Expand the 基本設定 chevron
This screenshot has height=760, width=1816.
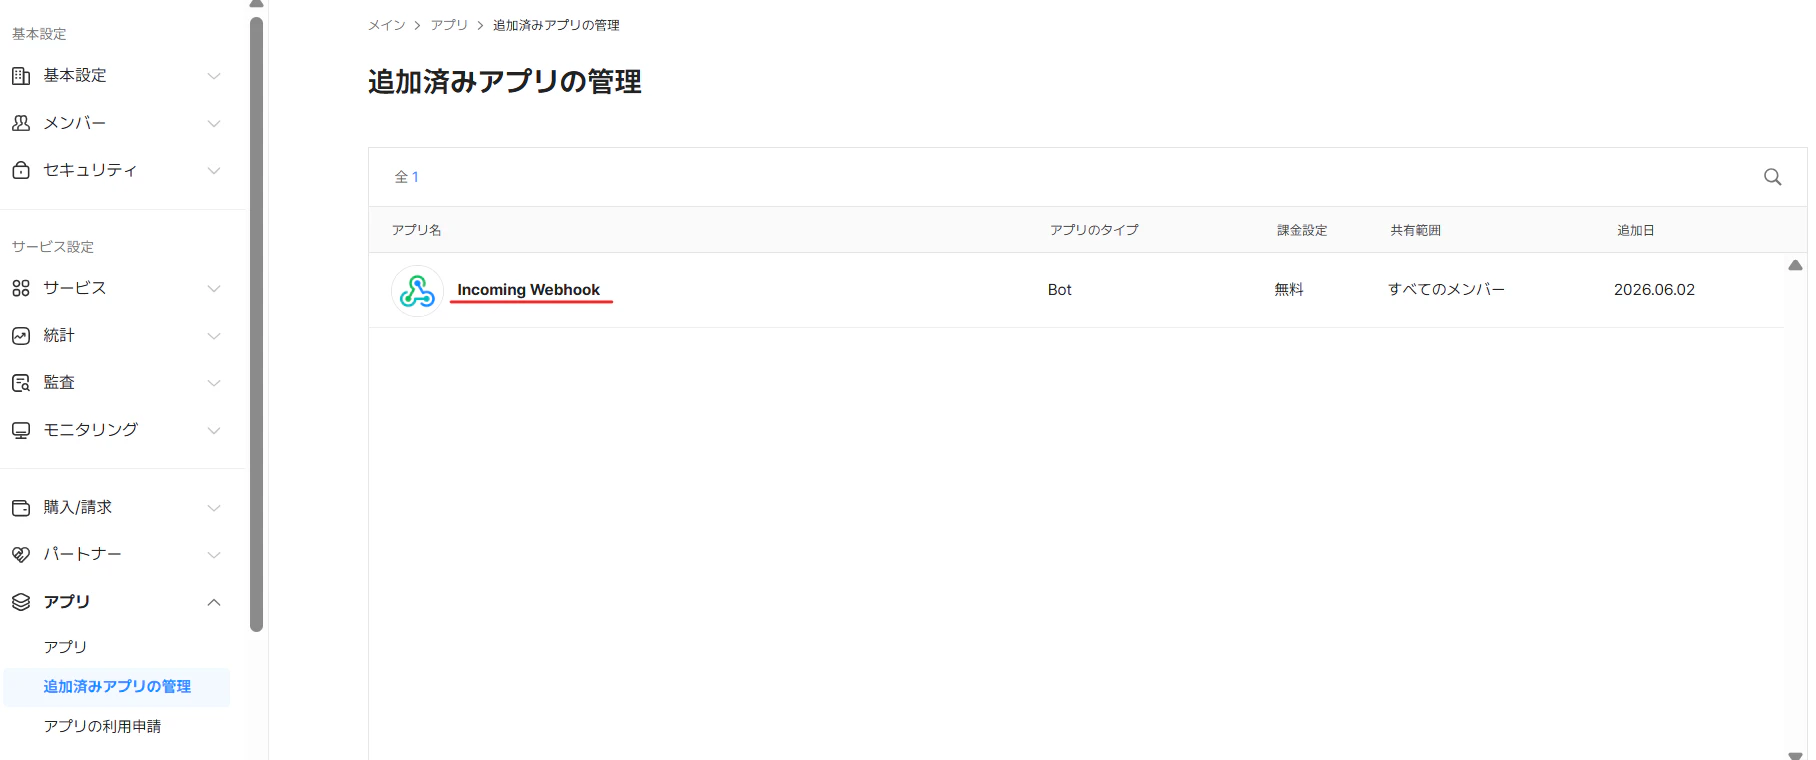click(x=214, y=76)
